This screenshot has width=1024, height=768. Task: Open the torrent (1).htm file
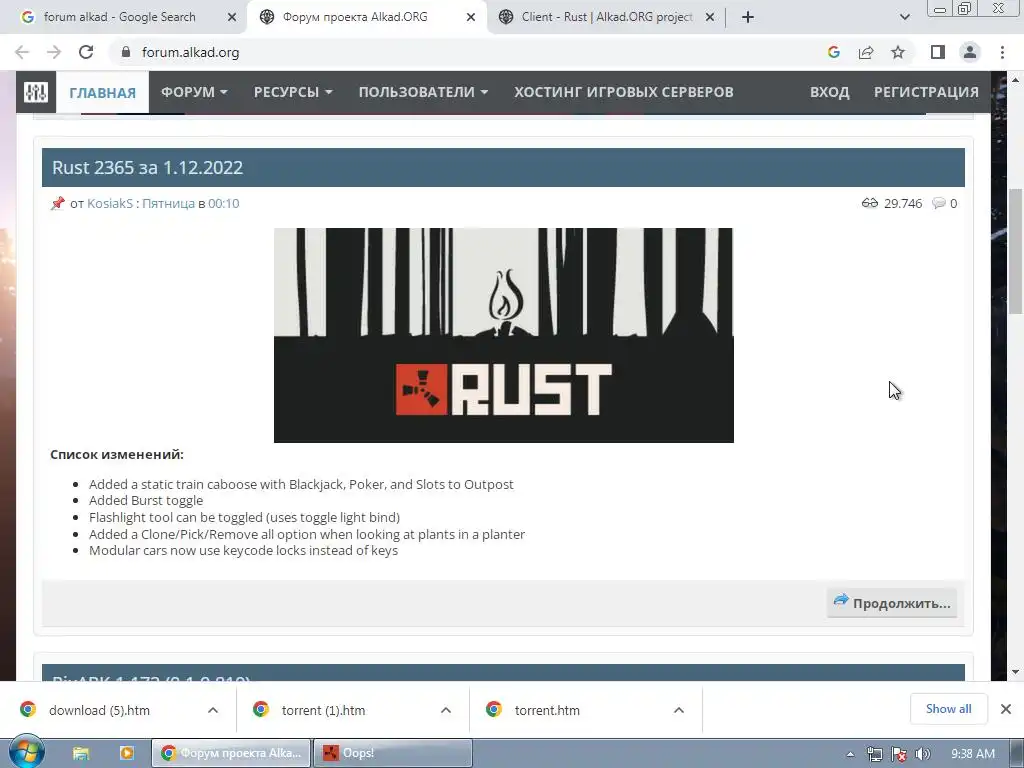click(323, 710)
